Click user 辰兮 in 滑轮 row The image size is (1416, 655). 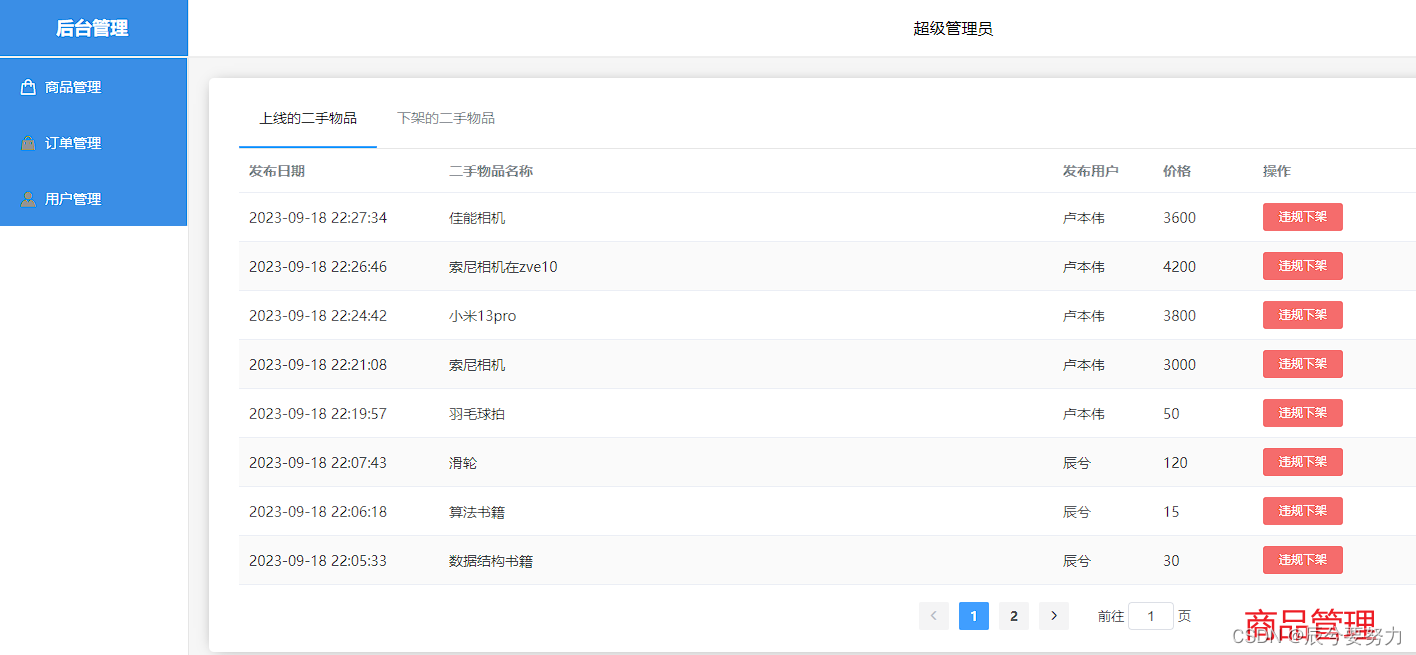point(1077,462)
